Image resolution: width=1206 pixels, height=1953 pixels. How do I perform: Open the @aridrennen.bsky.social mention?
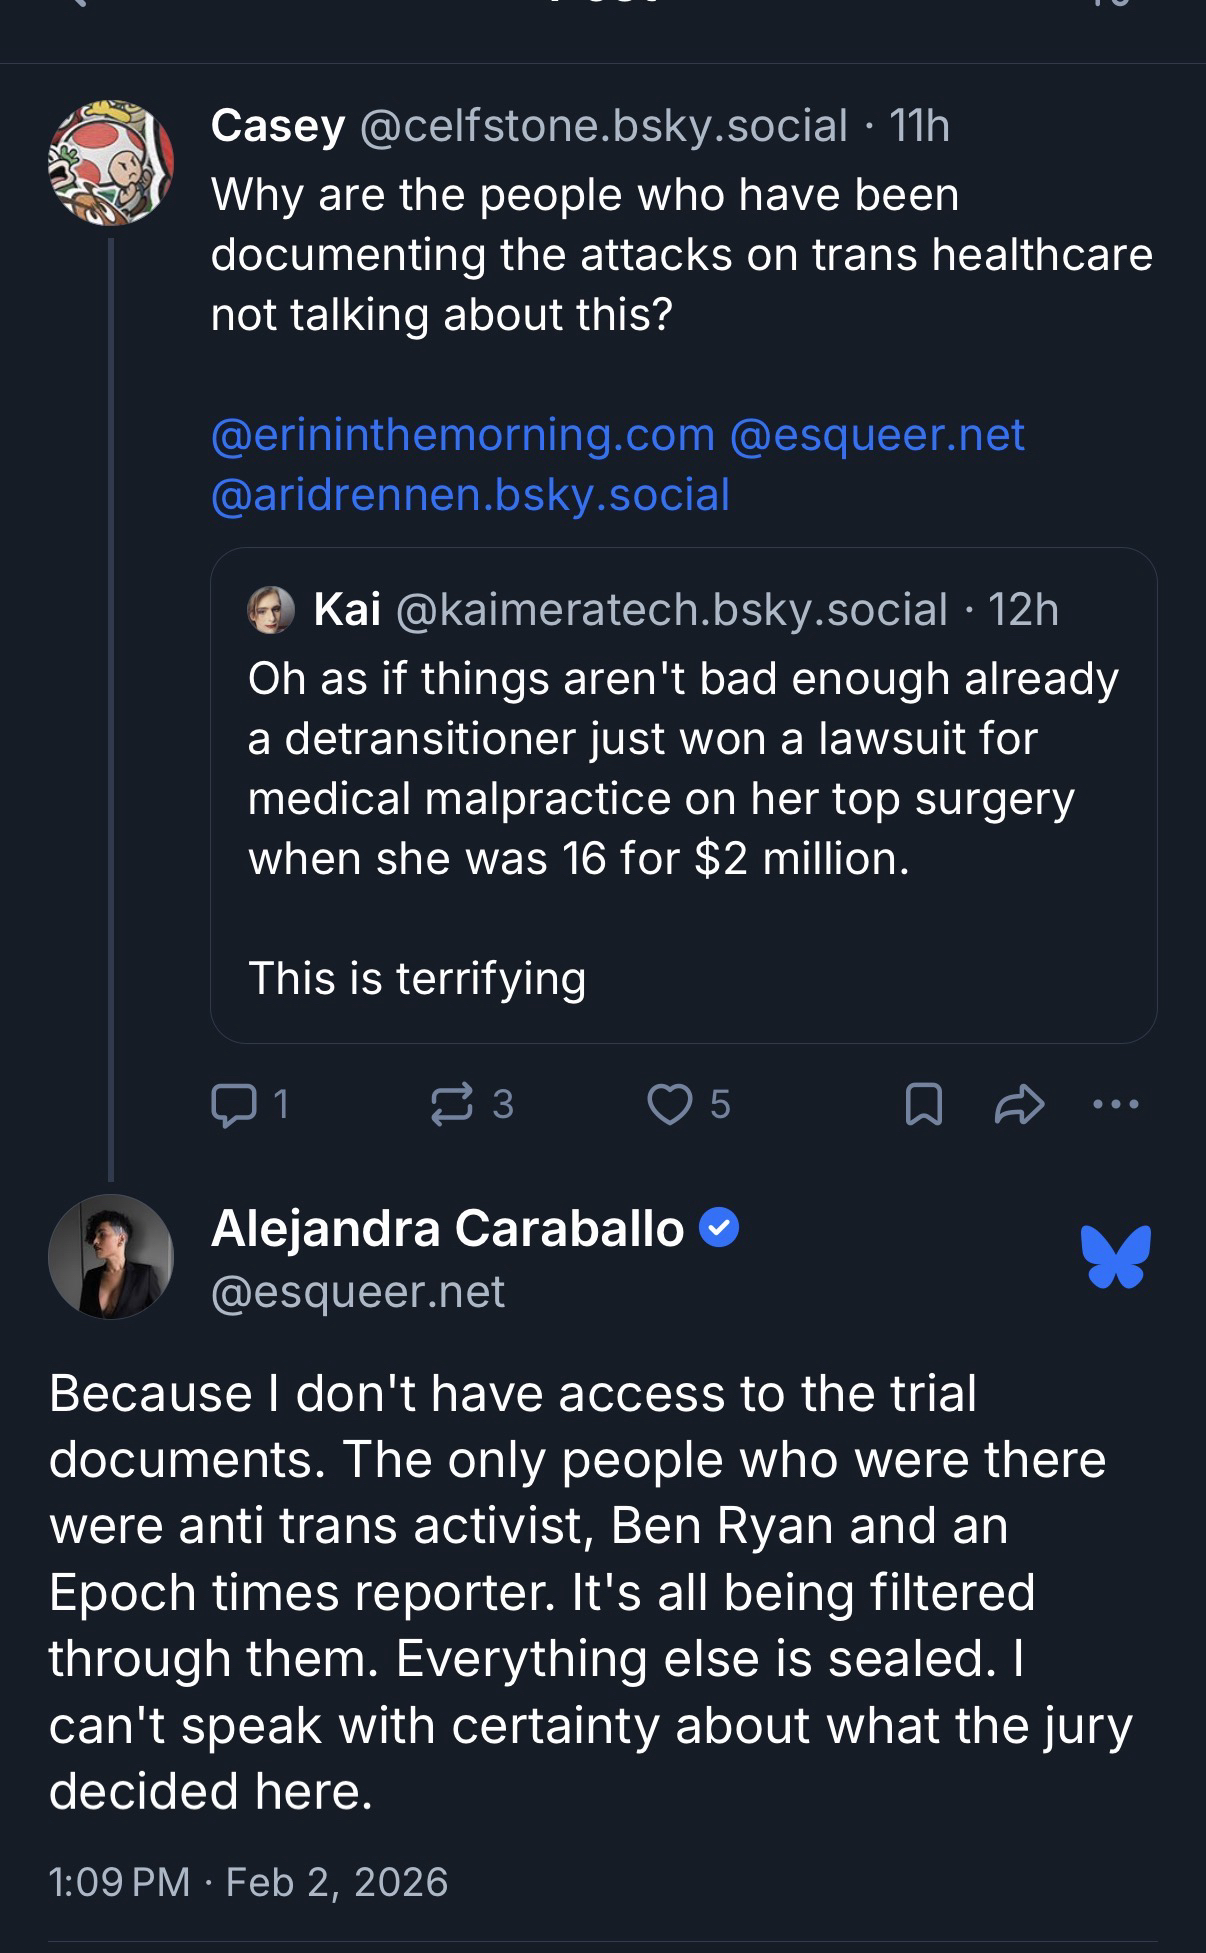470,495
